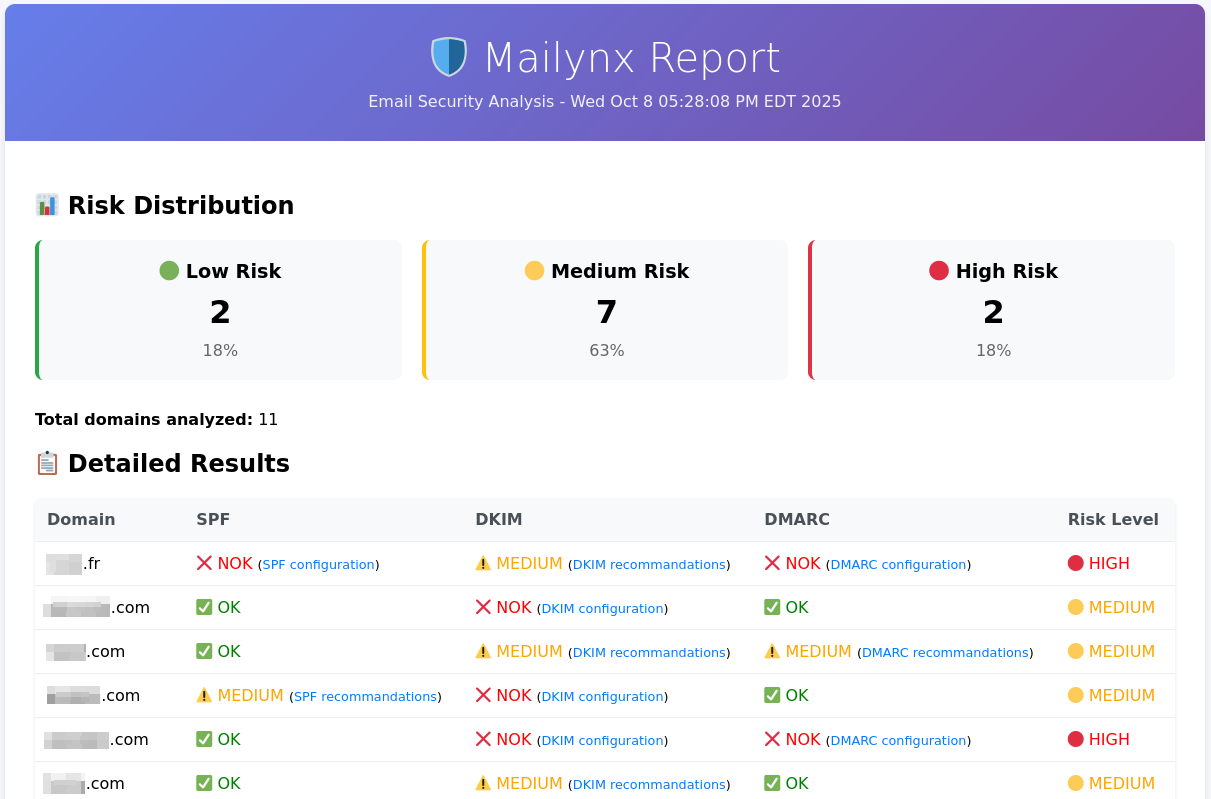Open DMARC configuration link in .com HIGH row
The image size is (1211, 799).
point(898,741)
